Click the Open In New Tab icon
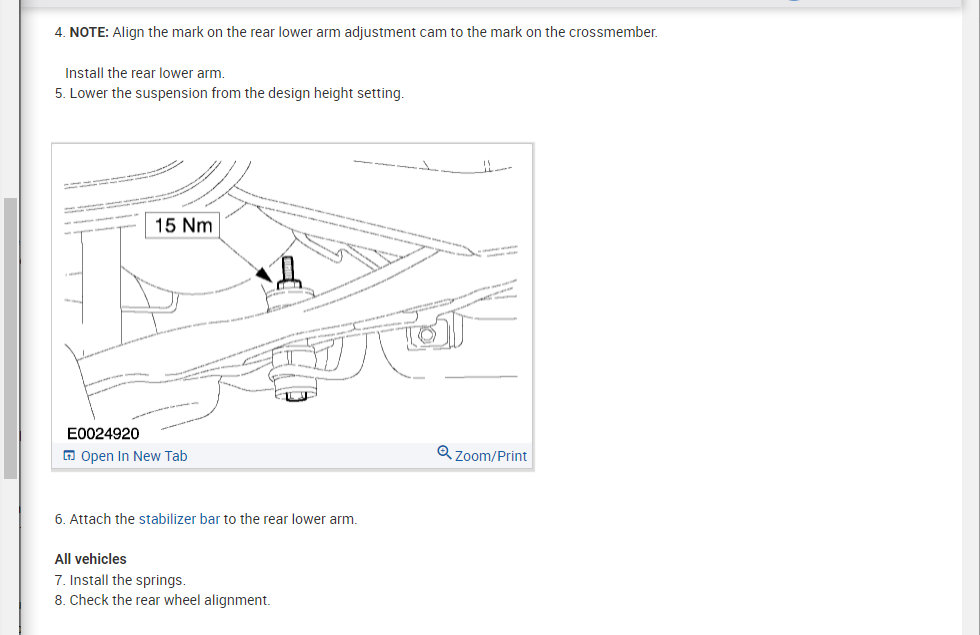Screen dimensions: 980x635 [x=69, y=456]
